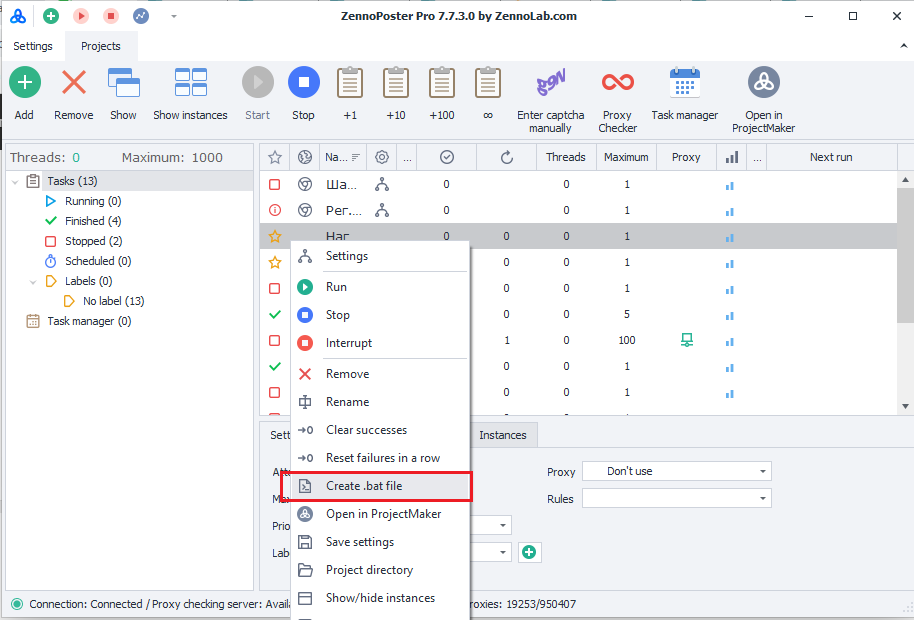Click the star column header icon
Image resolution: width=914 pixels, height=620 pixels.
point(275,157)
